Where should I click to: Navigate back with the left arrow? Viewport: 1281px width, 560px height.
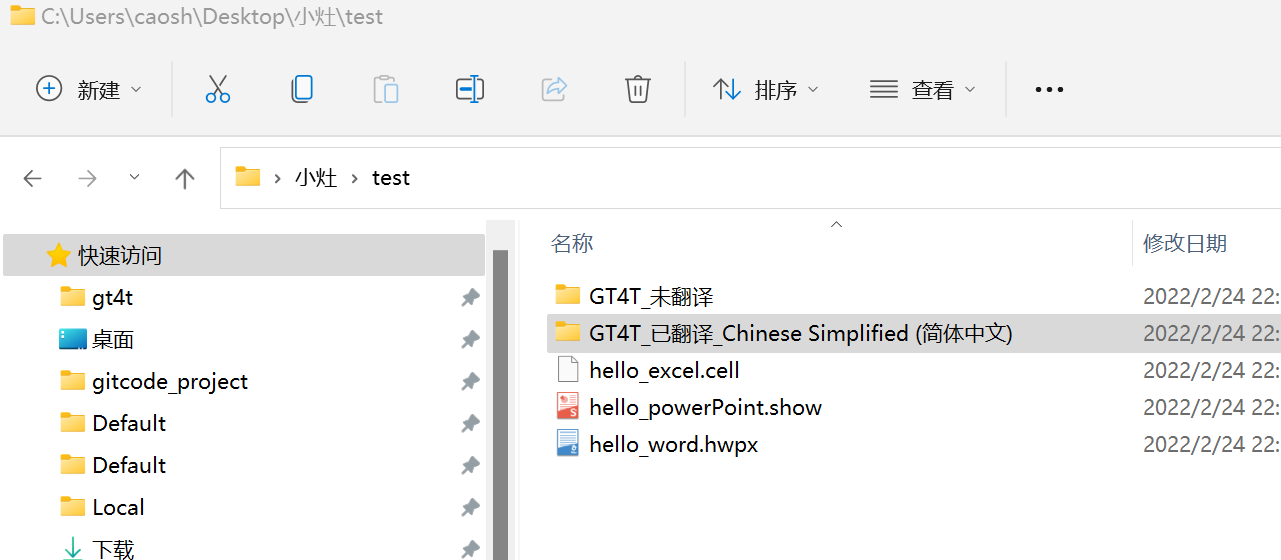[33, 178]
